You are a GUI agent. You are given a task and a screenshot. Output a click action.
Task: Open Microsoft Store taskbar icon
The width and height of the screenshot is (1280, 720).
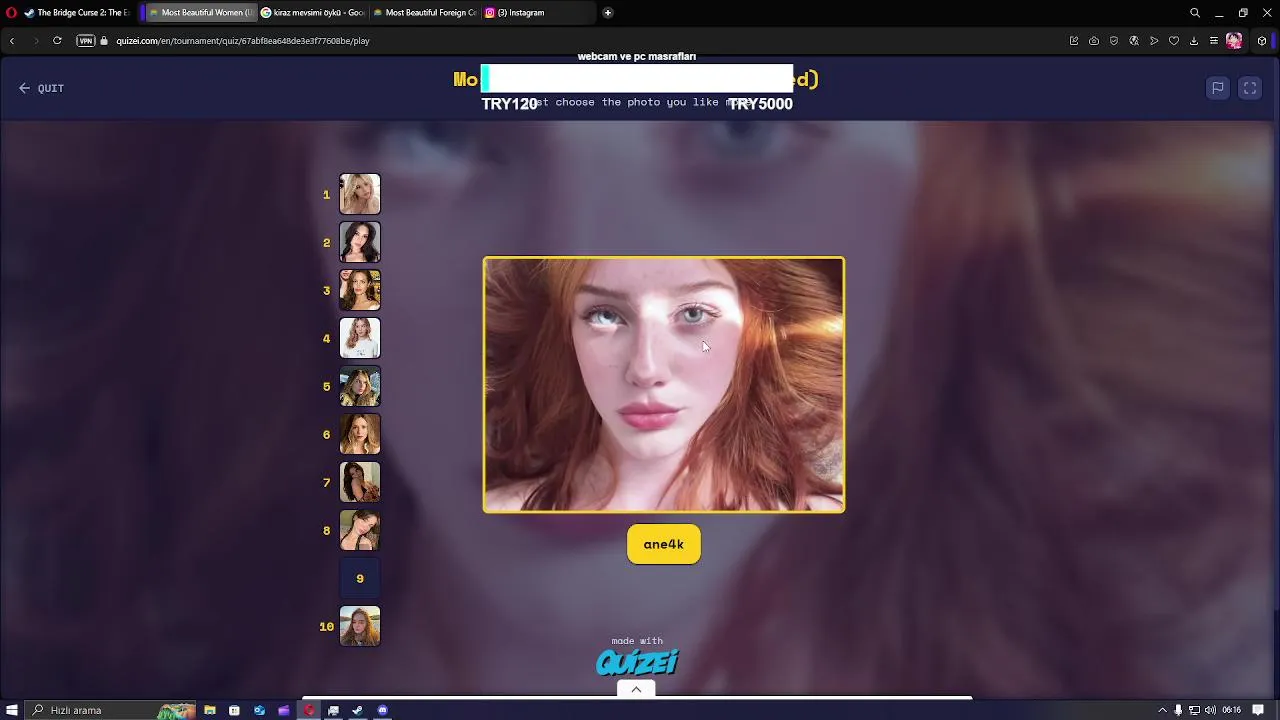[x=234, y=710]
